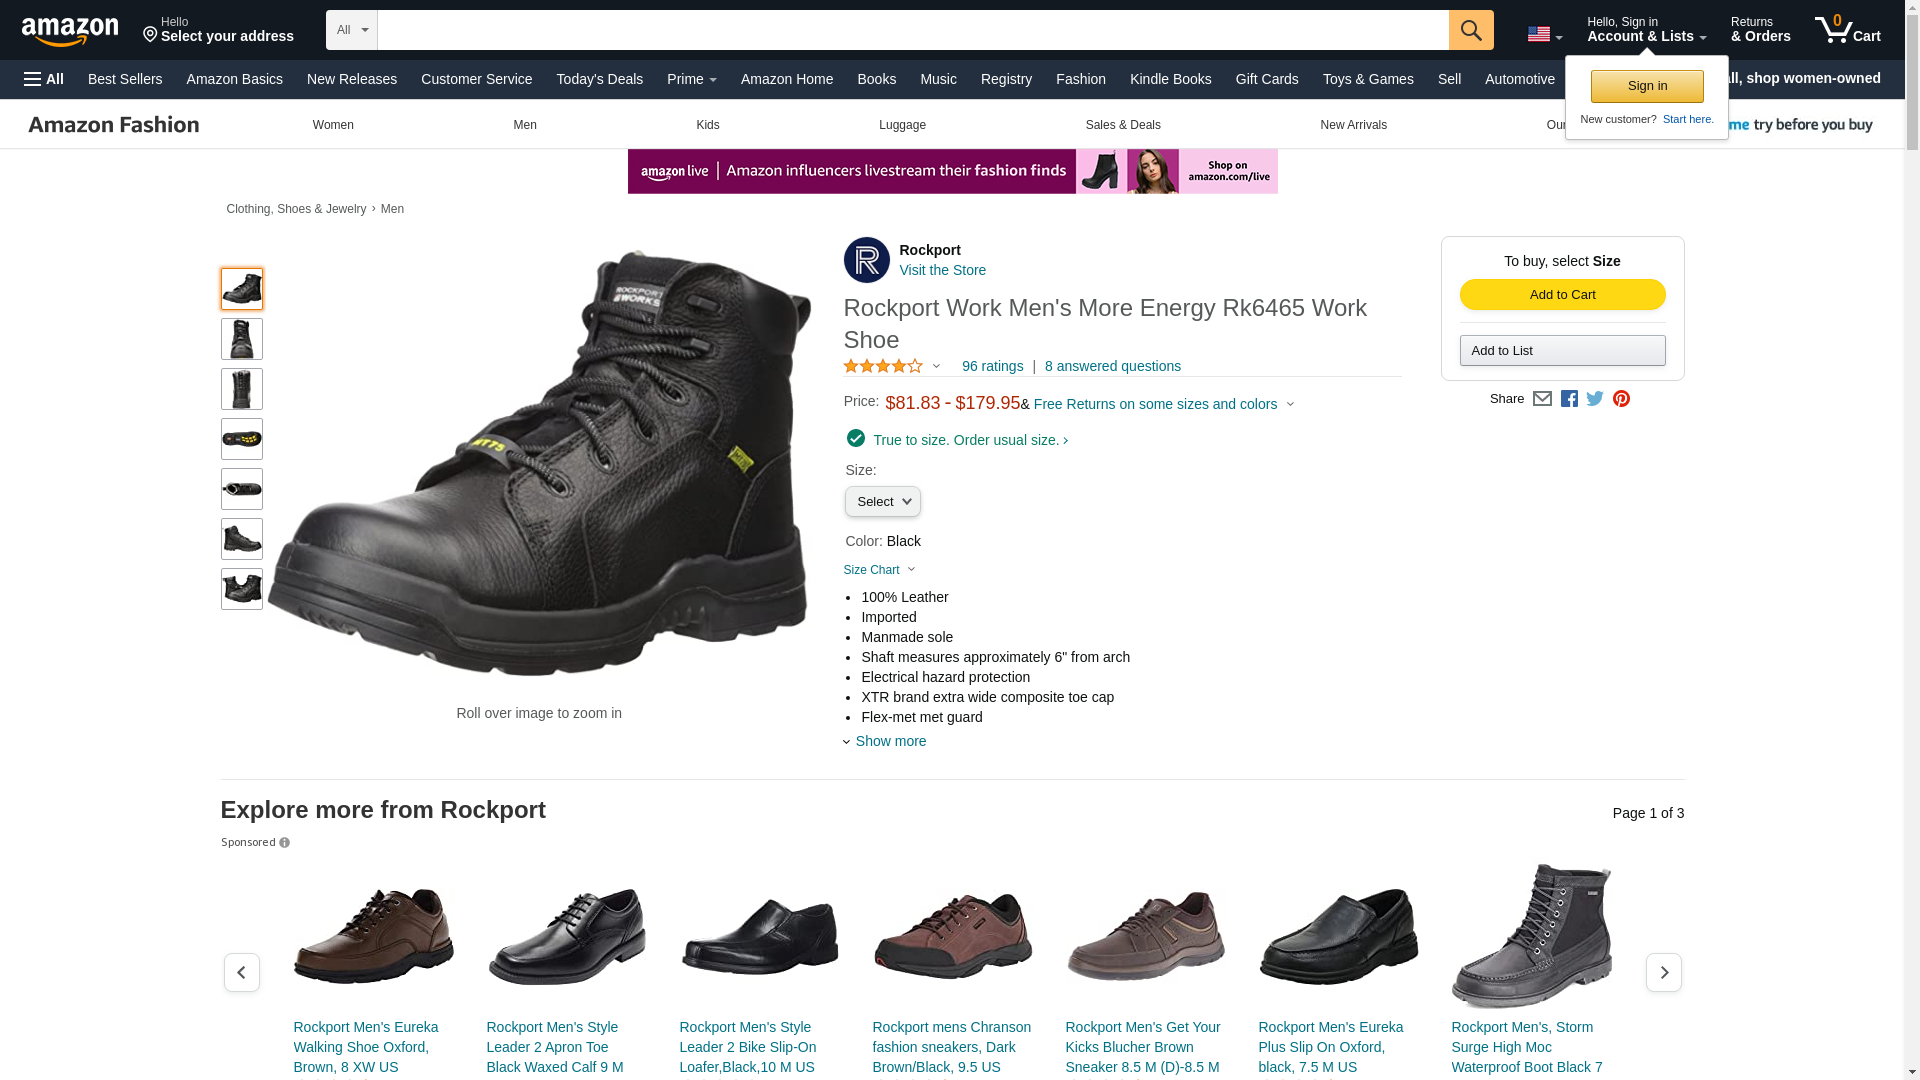Click the Add to Cart button
This screenshot has height=1080, width=1920.
pyautogui.click(x=1562, y=294)
